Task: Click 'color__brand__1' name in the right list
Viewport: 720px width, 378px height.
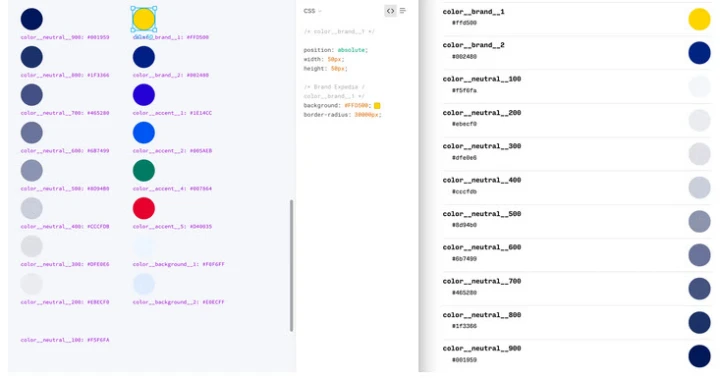Action: 473,12
